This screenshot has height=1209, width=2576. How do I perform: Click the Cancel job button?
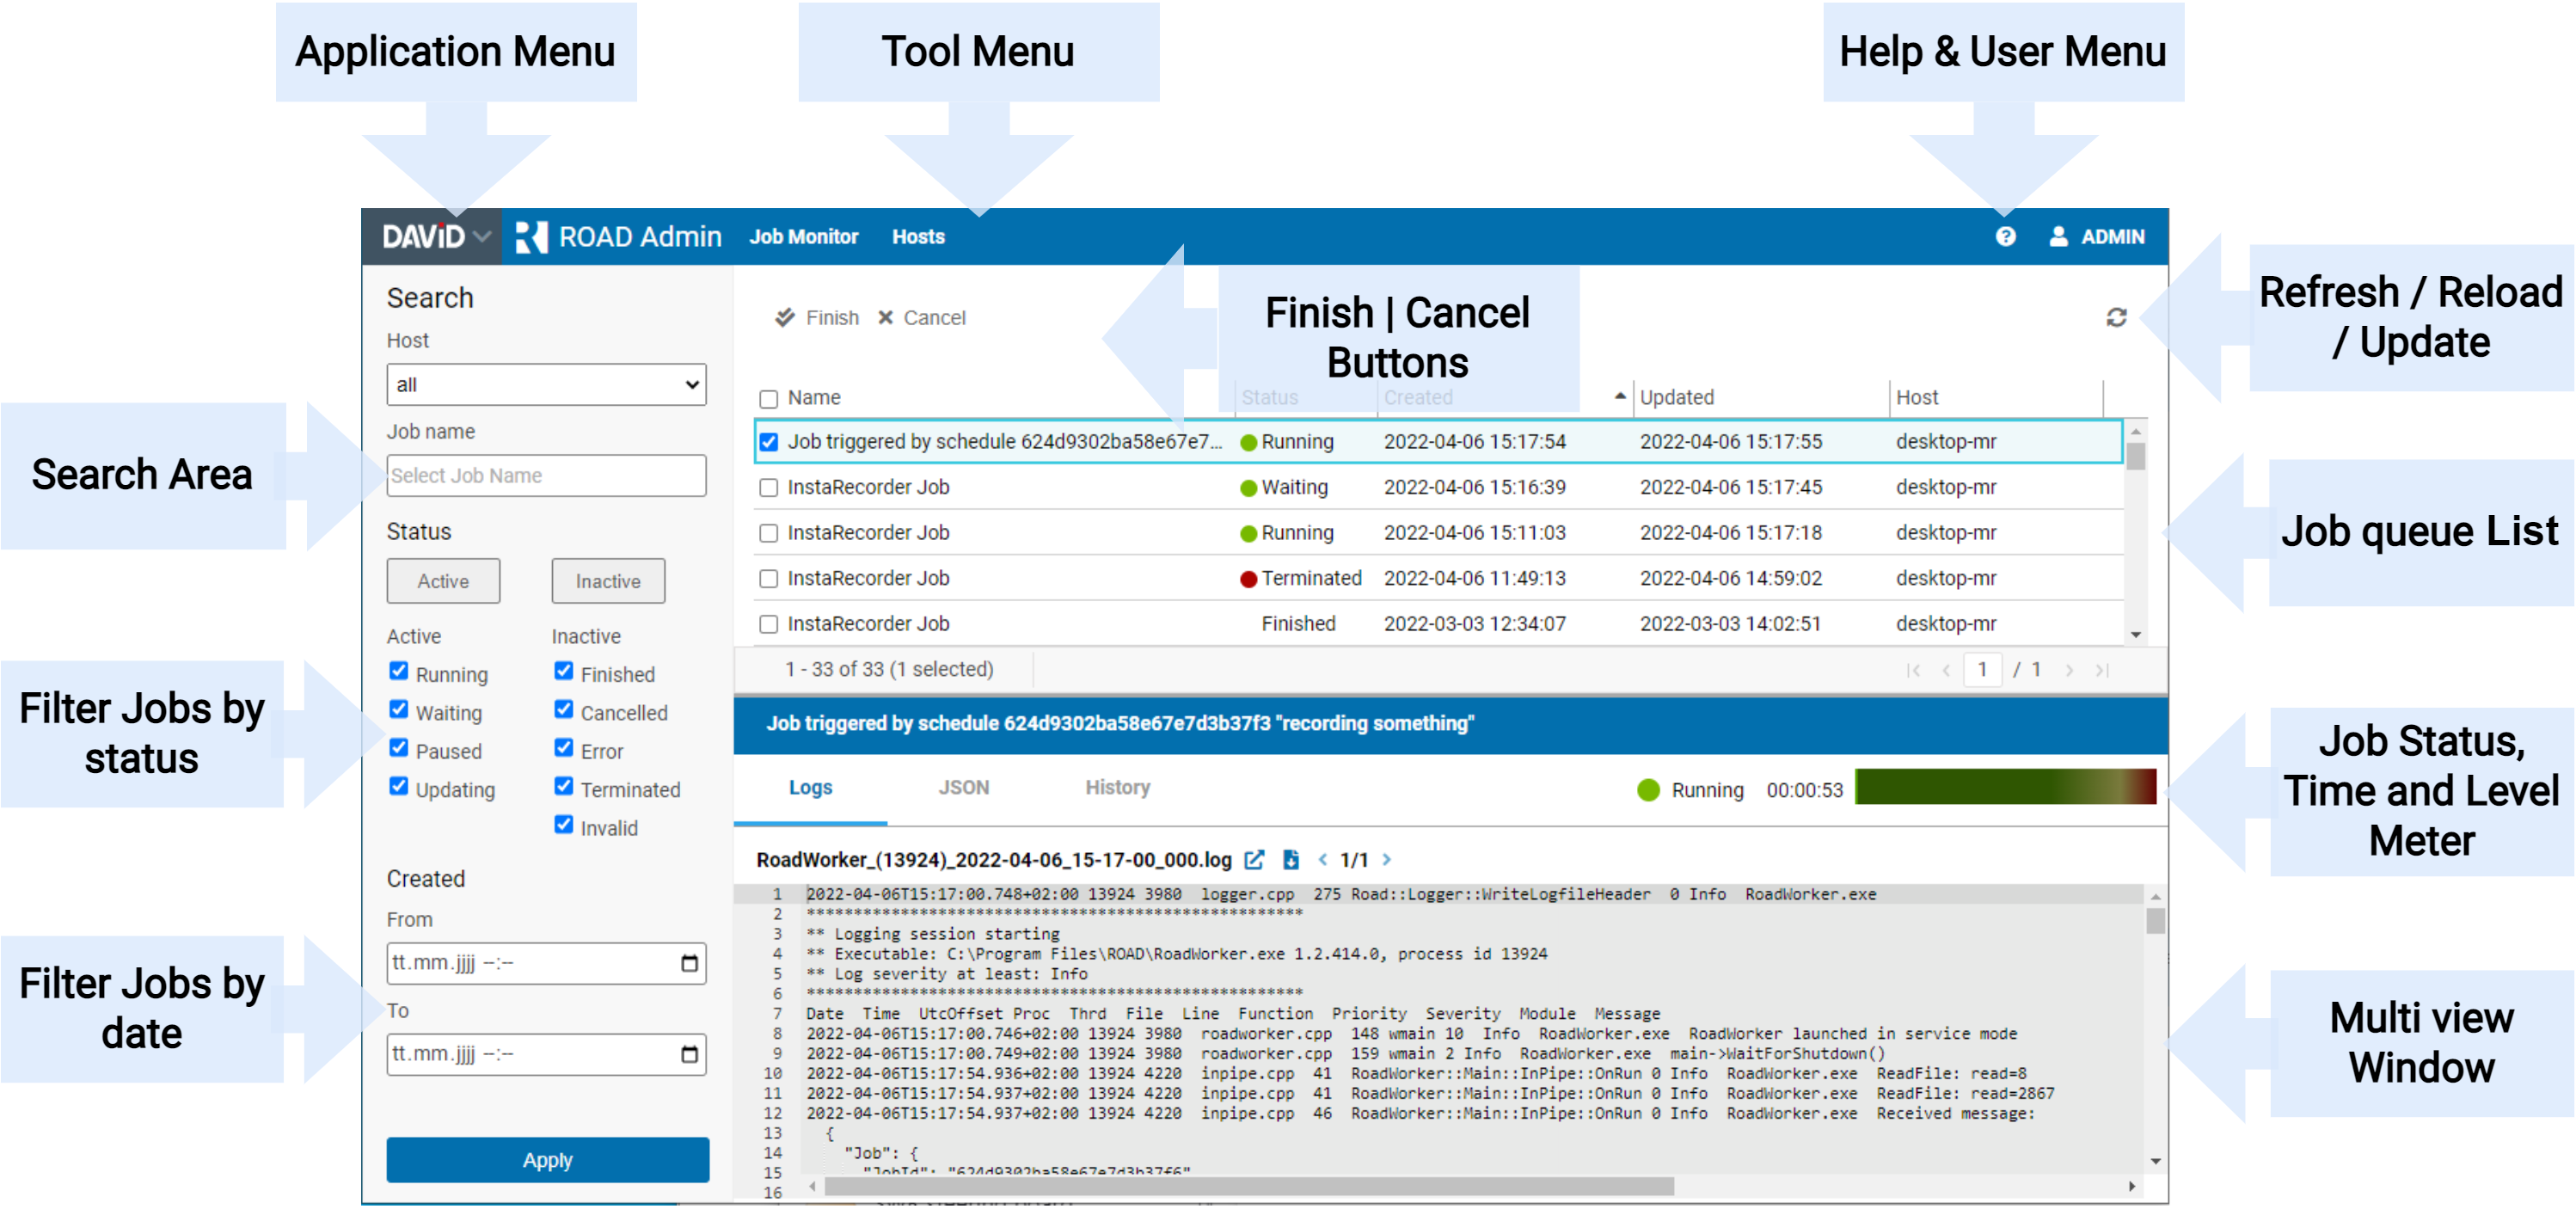(x=921, y=317)
